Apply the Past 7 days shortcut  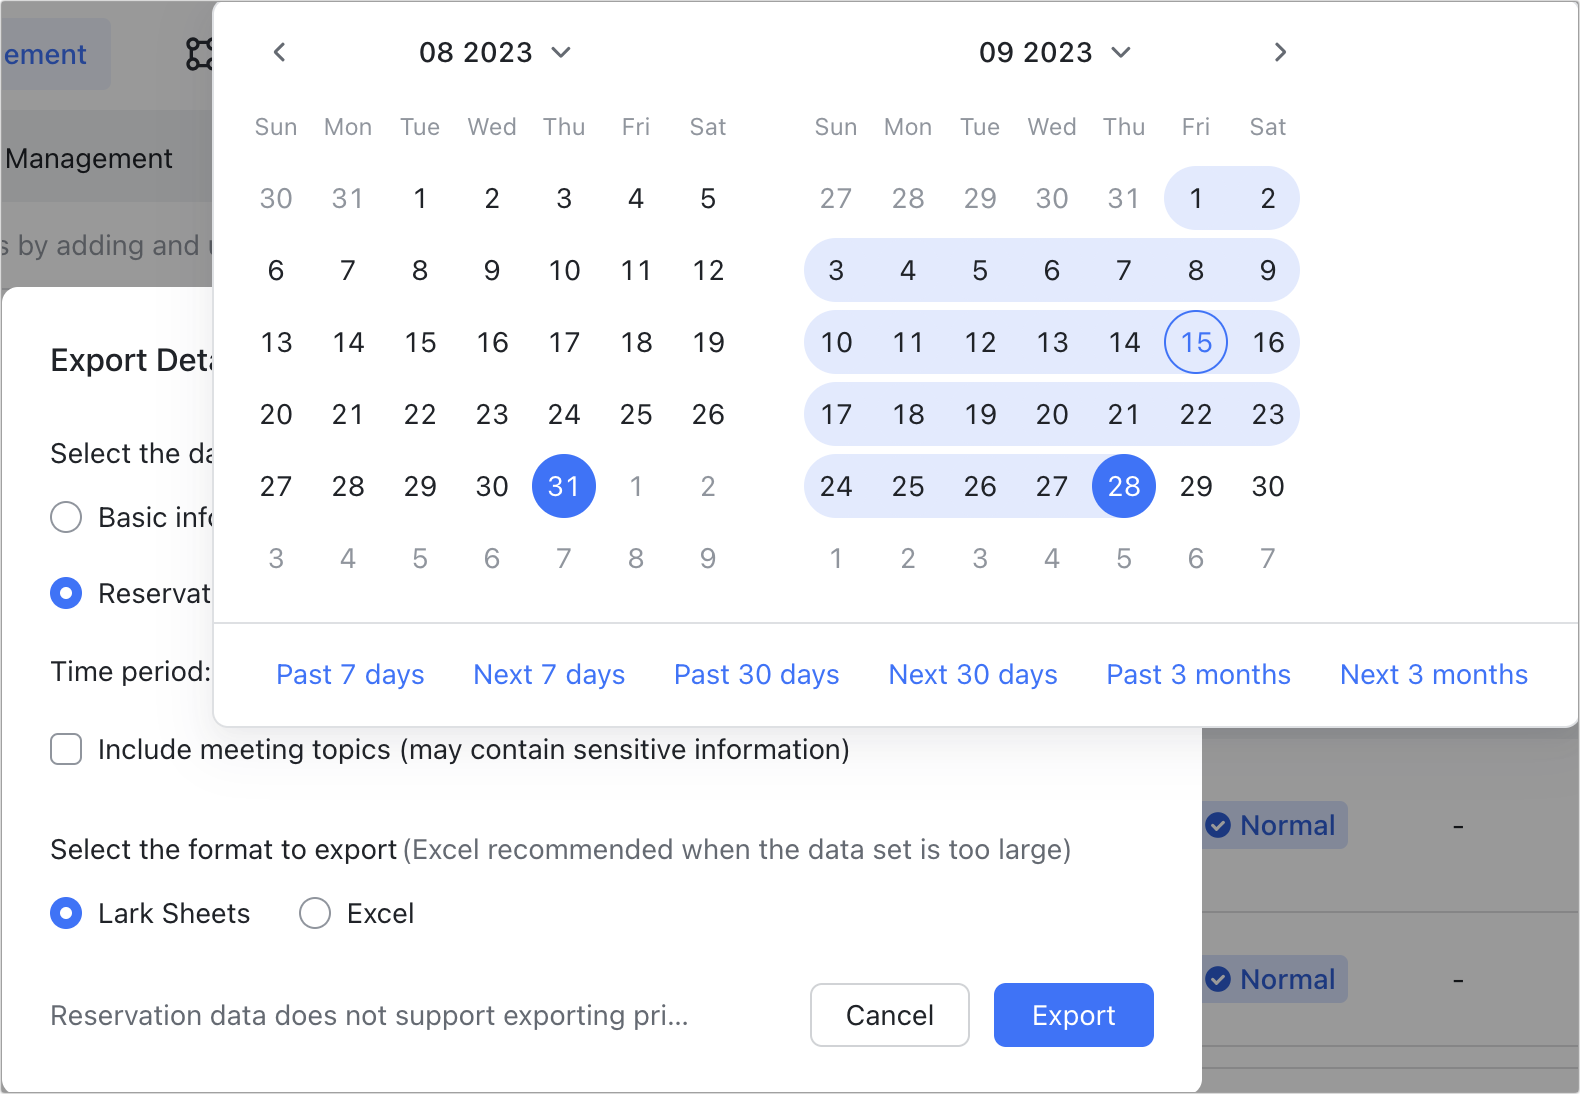[x=350, y=675]
